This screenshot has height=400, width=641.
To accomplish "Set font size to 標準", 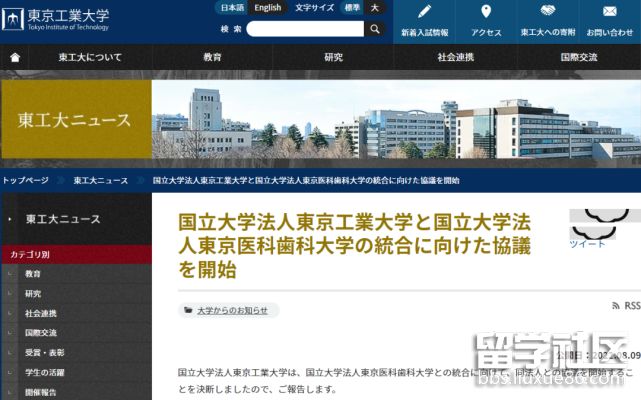I will [x=352, y=8].
